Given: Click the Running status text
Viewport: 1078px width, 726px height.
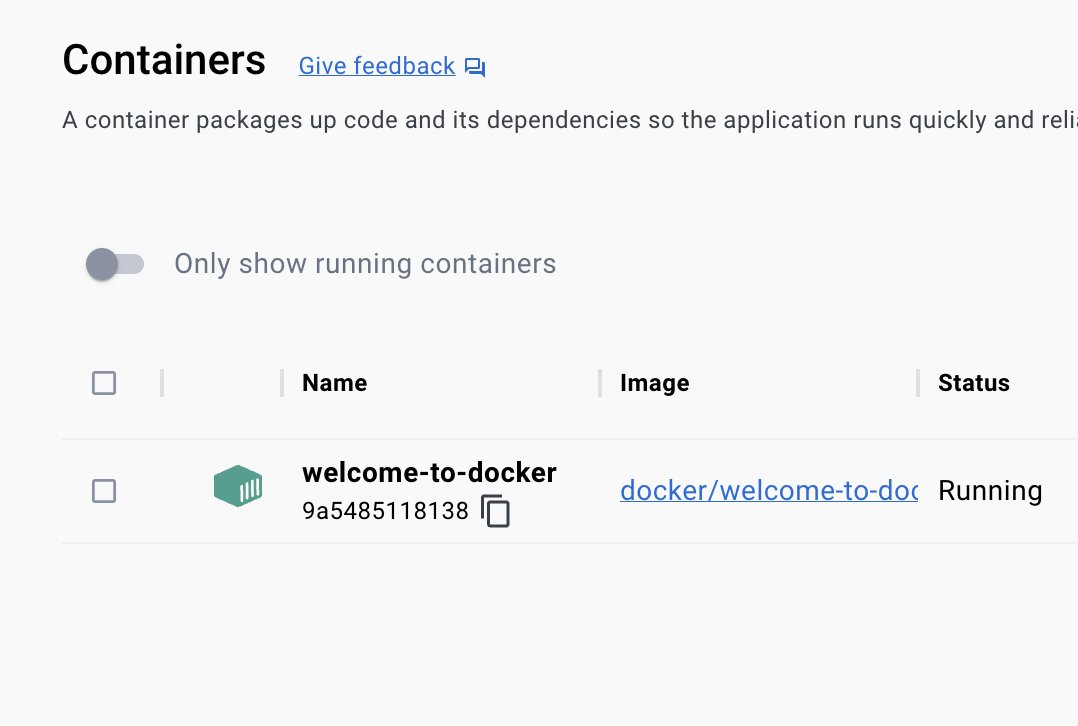Looking at the screenshot, I should 990,491.
